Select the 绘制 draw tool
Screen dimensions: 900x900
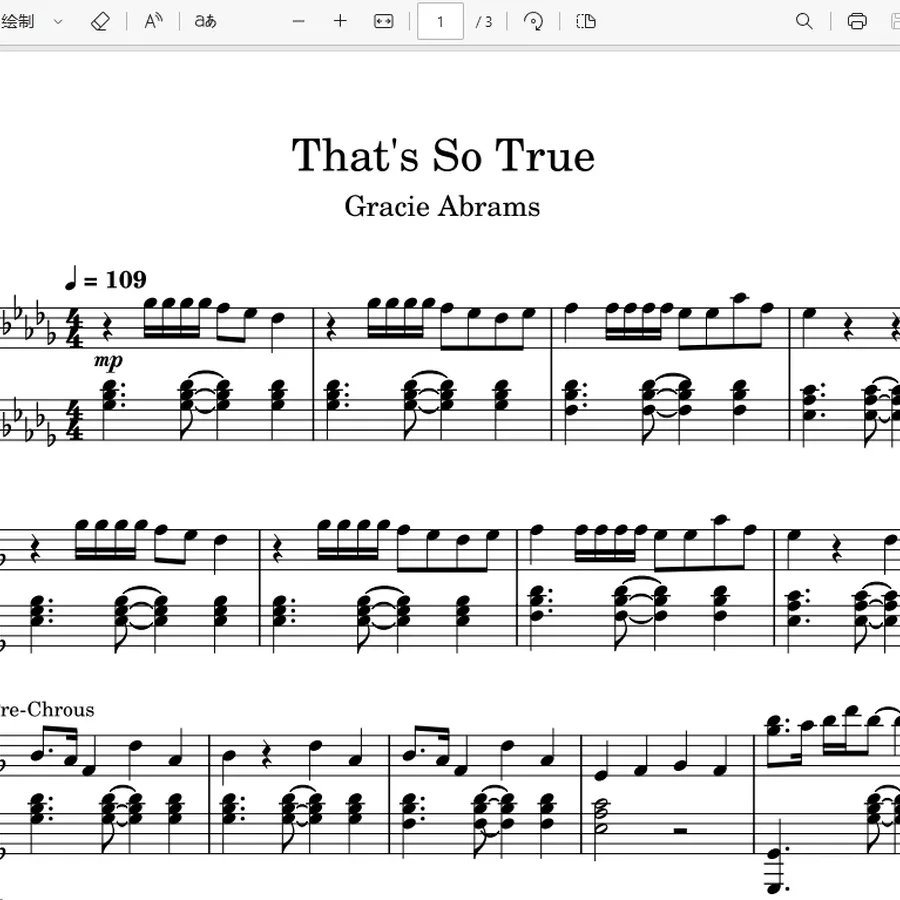click(x=18, y=22)
